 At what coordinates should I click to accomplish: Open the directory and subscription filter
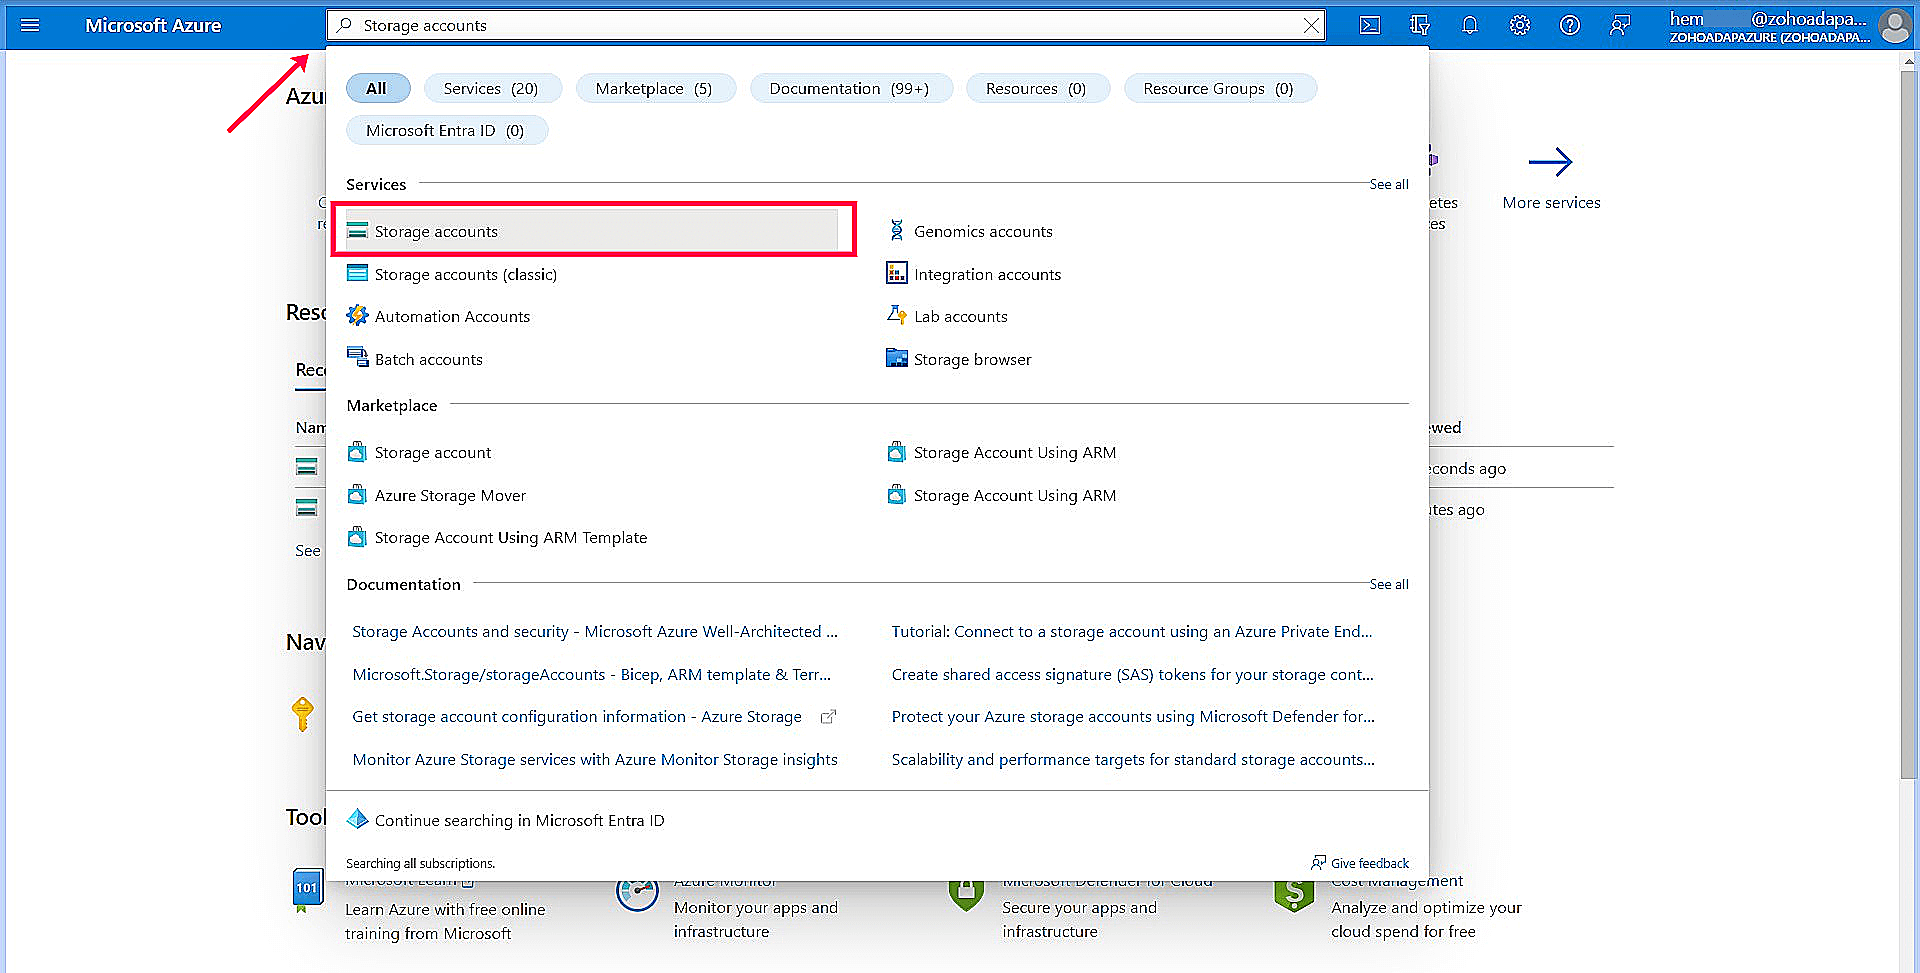pyautogui.click(x=1419, y=25)
